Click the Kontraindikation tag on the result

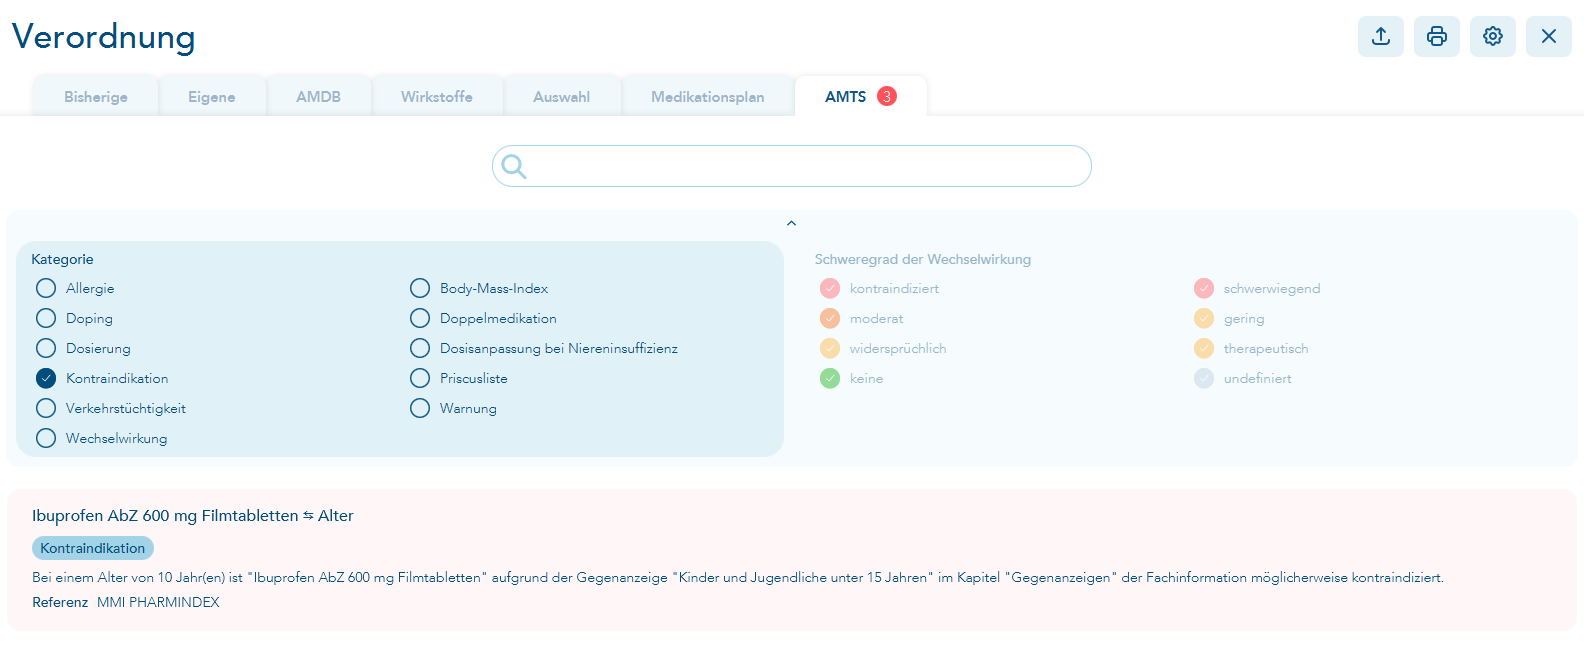[x=93, y=548]
